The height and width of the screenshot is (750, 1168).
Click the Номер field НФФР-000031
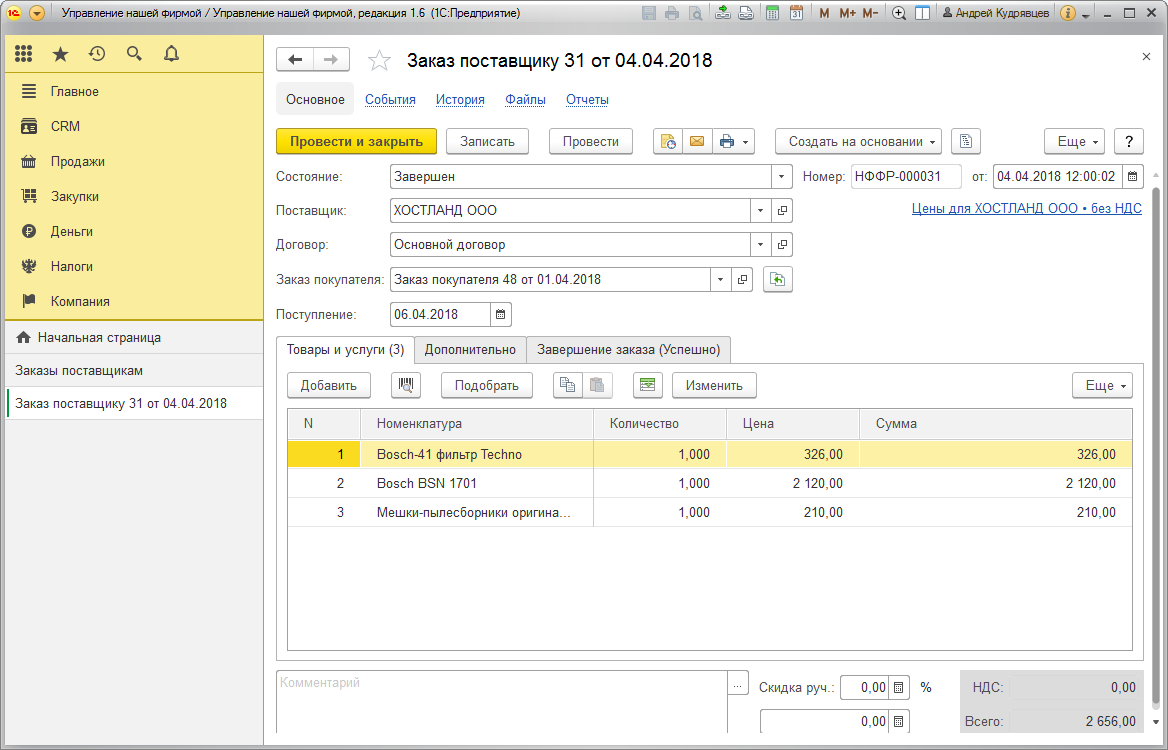[x=906, y=177]
